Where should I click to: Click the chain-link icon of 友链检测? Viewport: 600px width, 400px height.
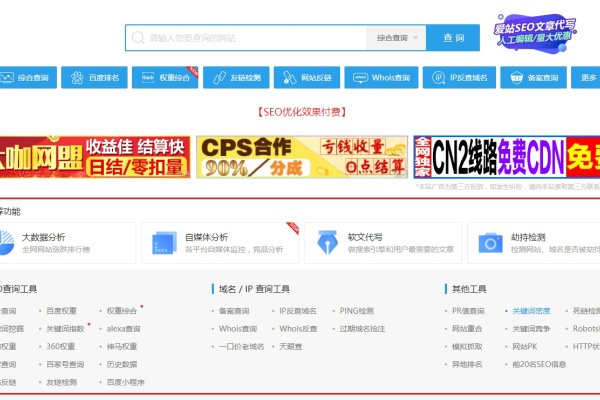point(219,78)
